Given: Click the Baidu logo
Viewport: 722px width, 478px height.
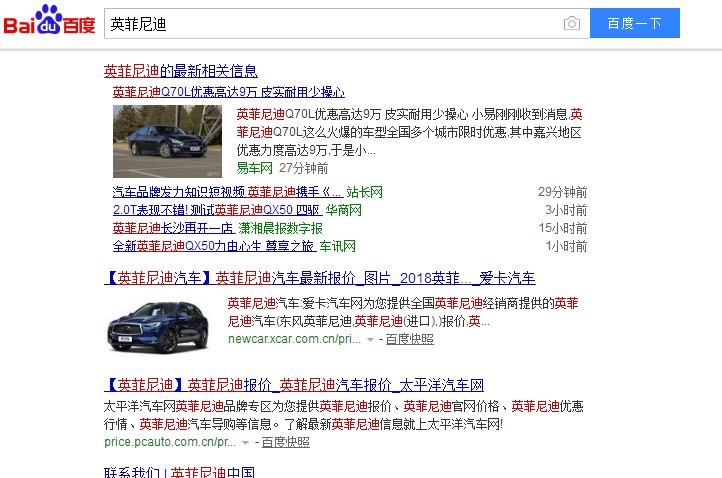Looking at the screenshot, I should tap(49, 20).
